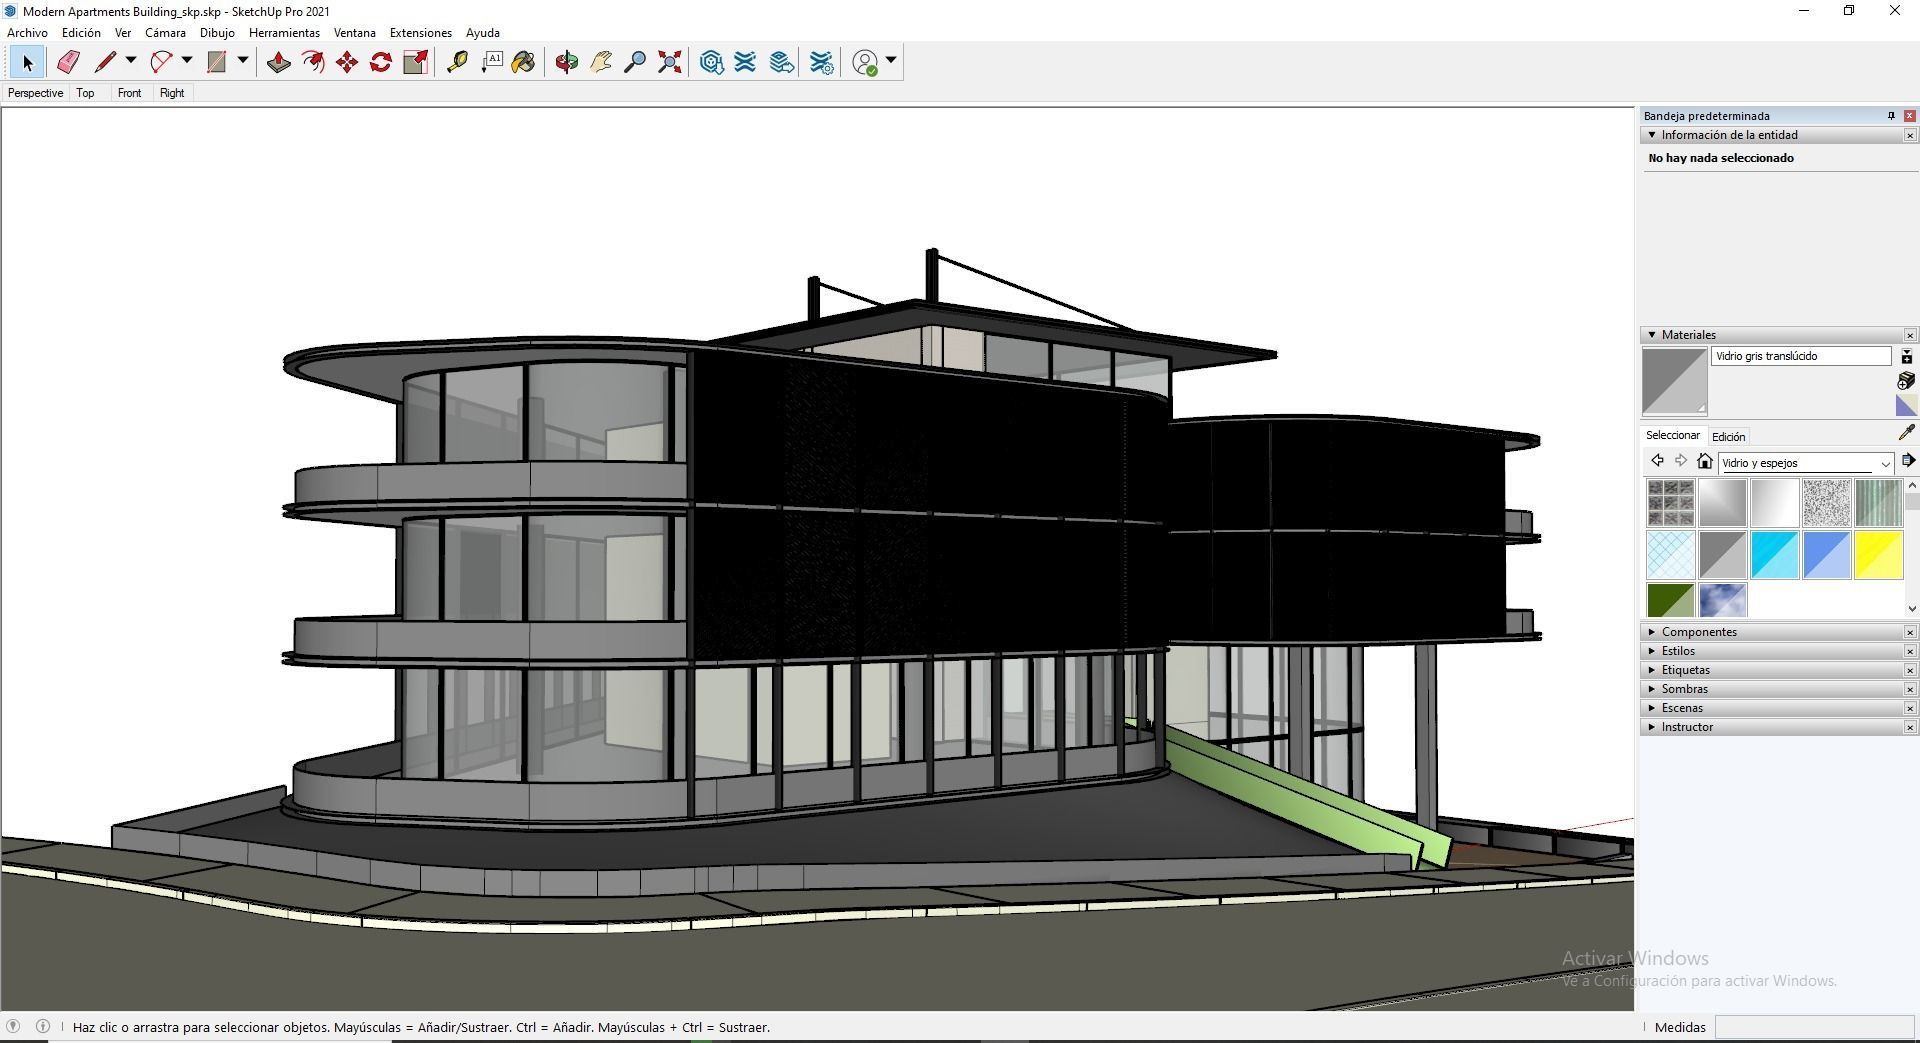Open account dropdown arrow
Image resolution: width=1920 pixels, height=1043 pixels.
pos(891,61)
